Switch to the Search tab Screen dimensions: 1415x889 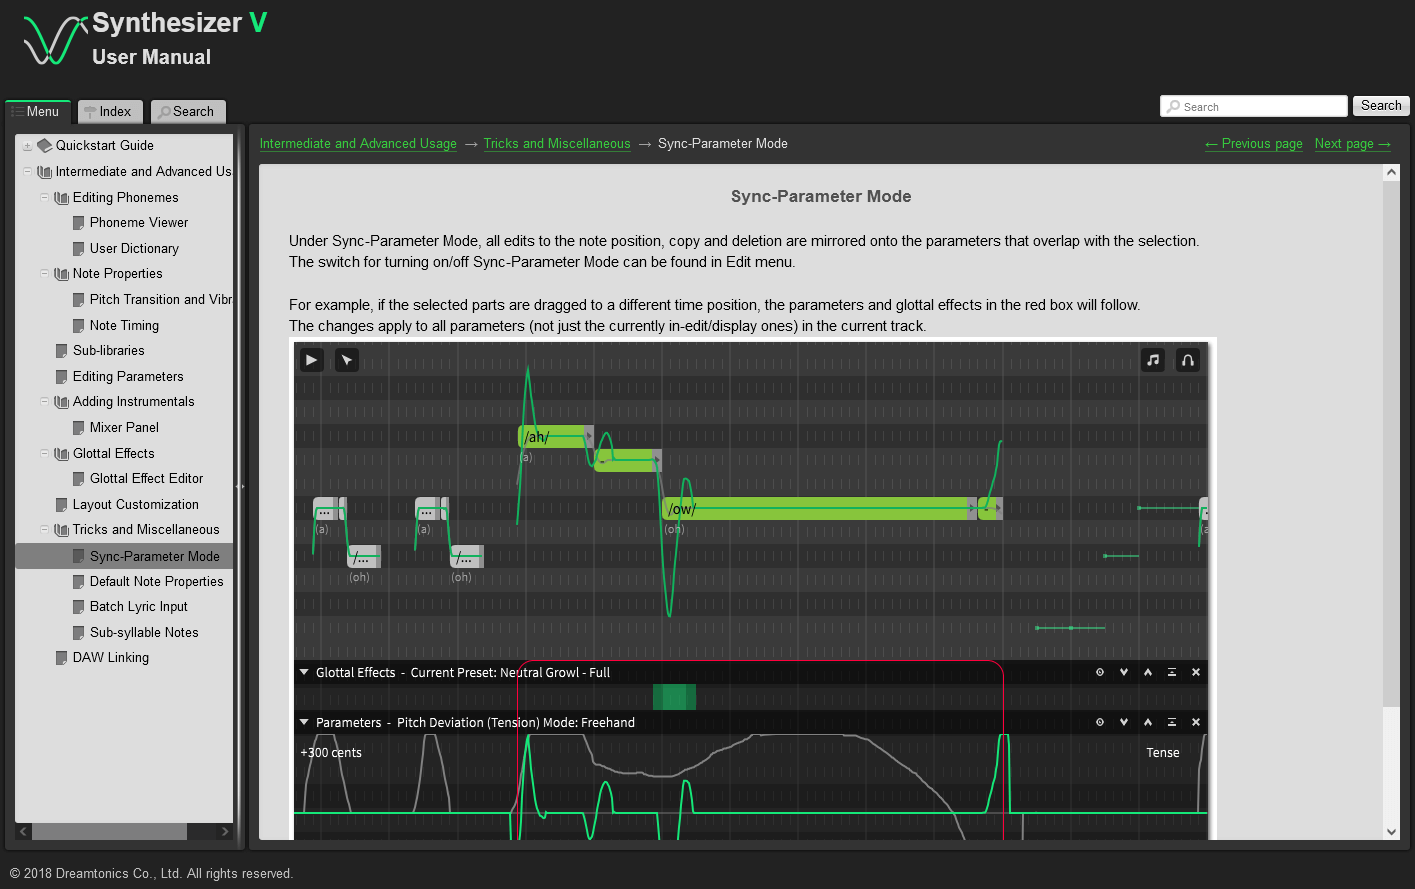pyautogui.click(x=188, y=112)
